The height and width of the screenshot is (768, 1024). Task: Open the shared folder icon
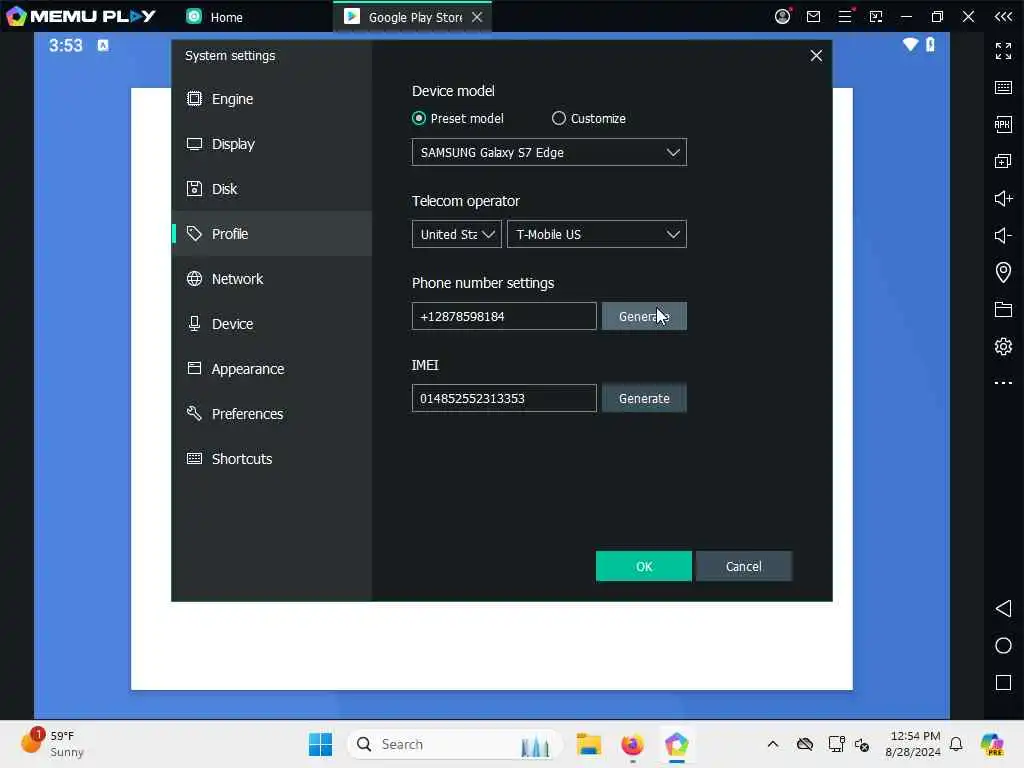click(1003, 310)
